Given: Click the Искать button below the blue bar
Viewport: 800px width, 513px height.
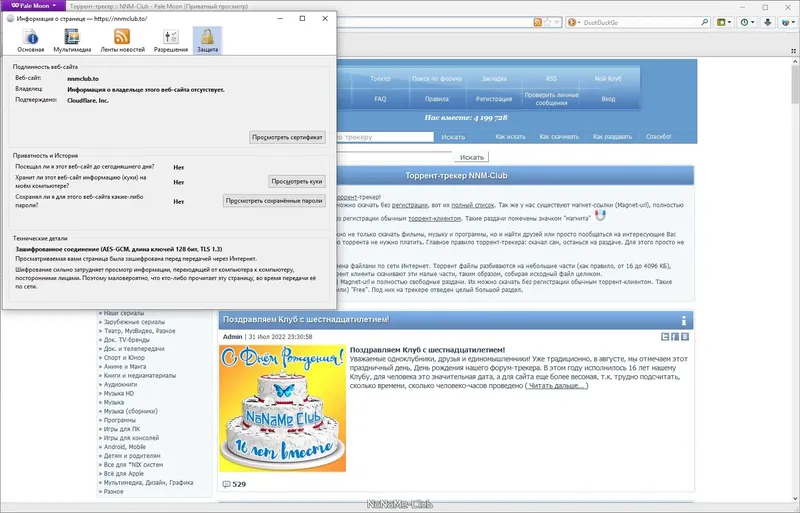Looking at the screenshot, I should point(471,157).
